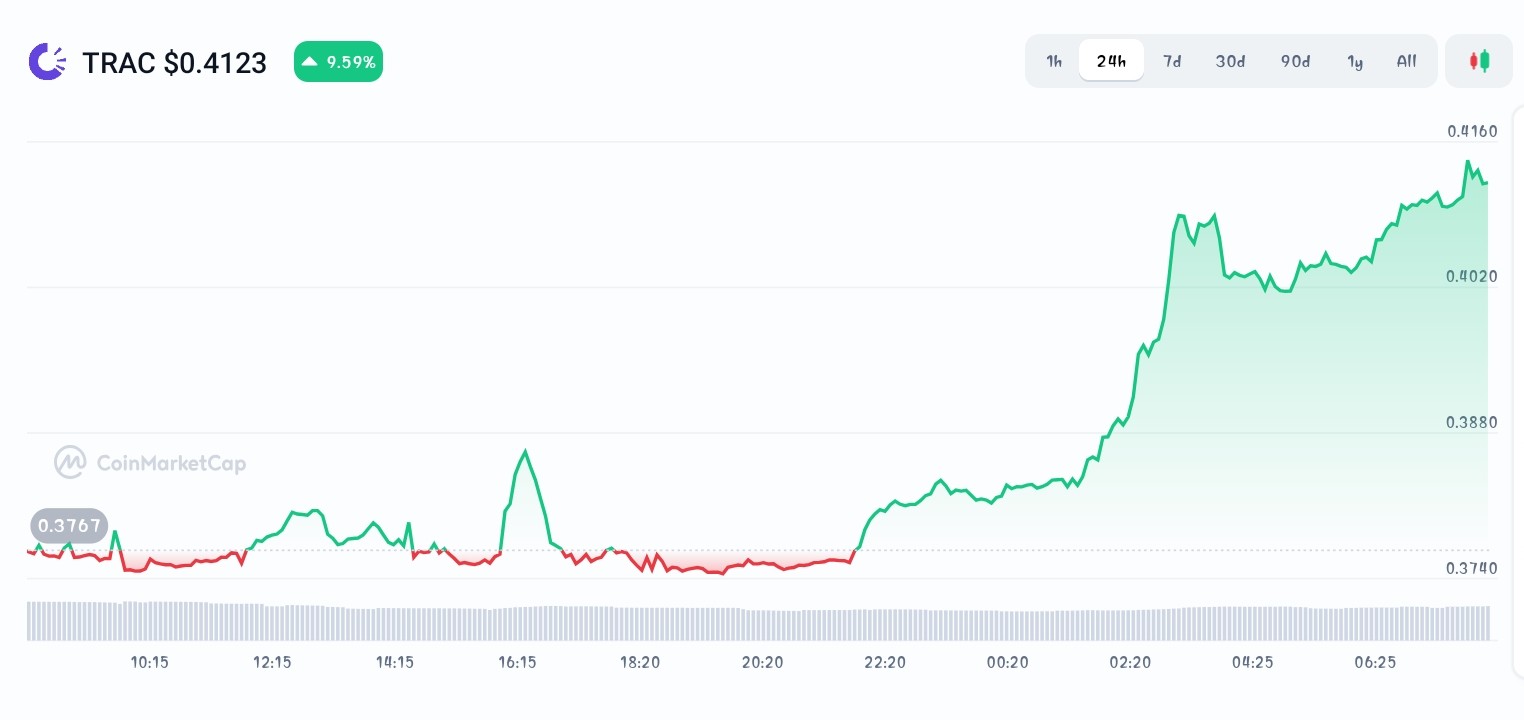Screen dimensions: 1524x720
Task: Expand details via the 0.3767 price bubble
Action: [x=68, y=525]
